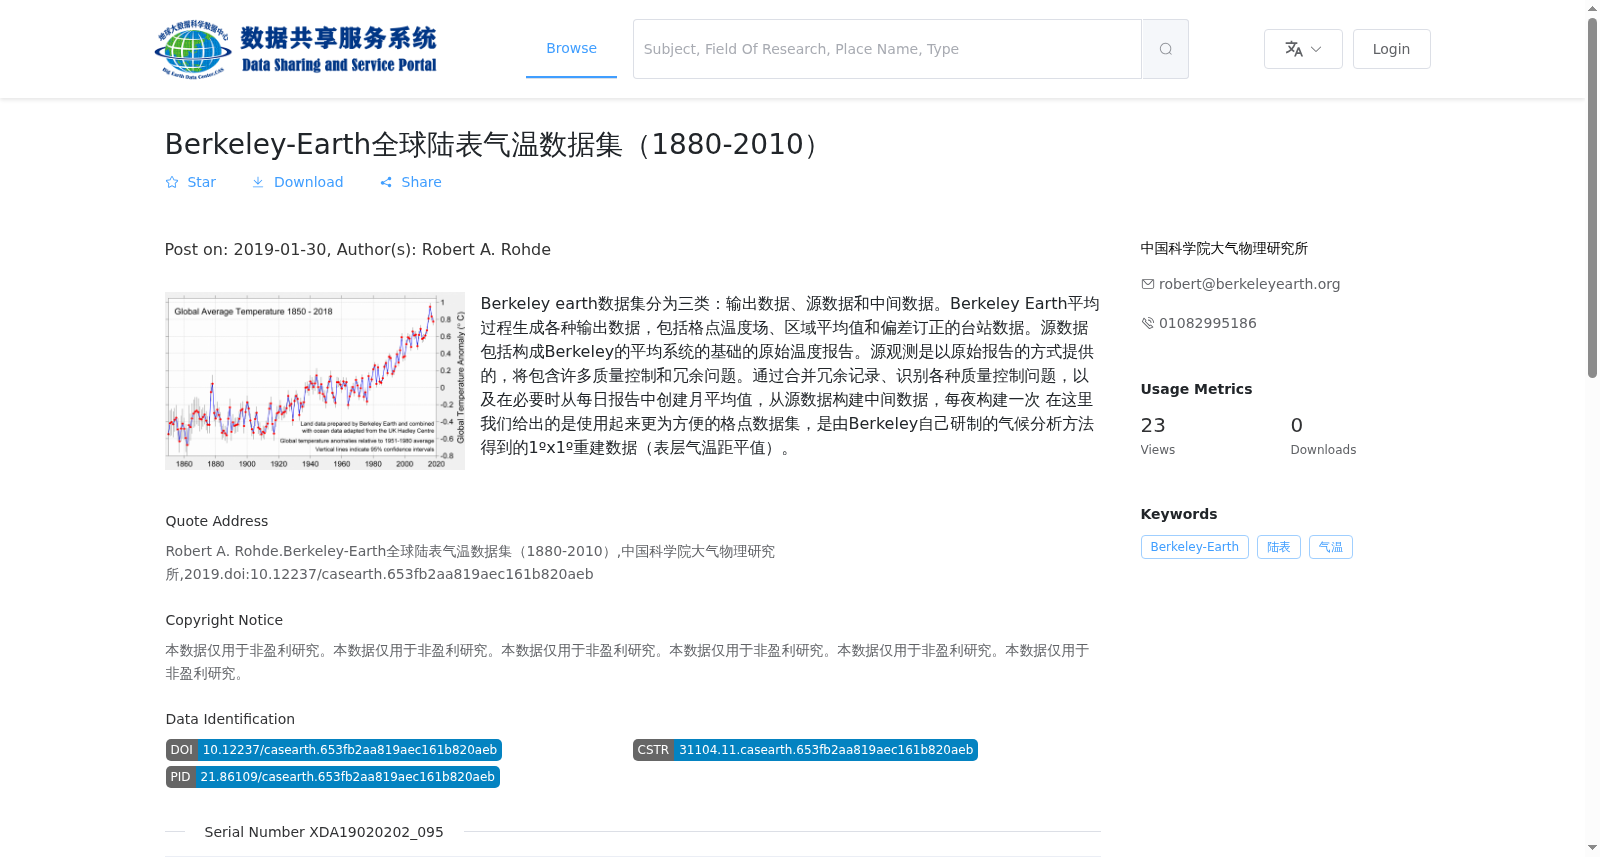Select the 陆表 keyword tag
The height and width of the screenshot is (857, 1600).
click(1278, 547)
